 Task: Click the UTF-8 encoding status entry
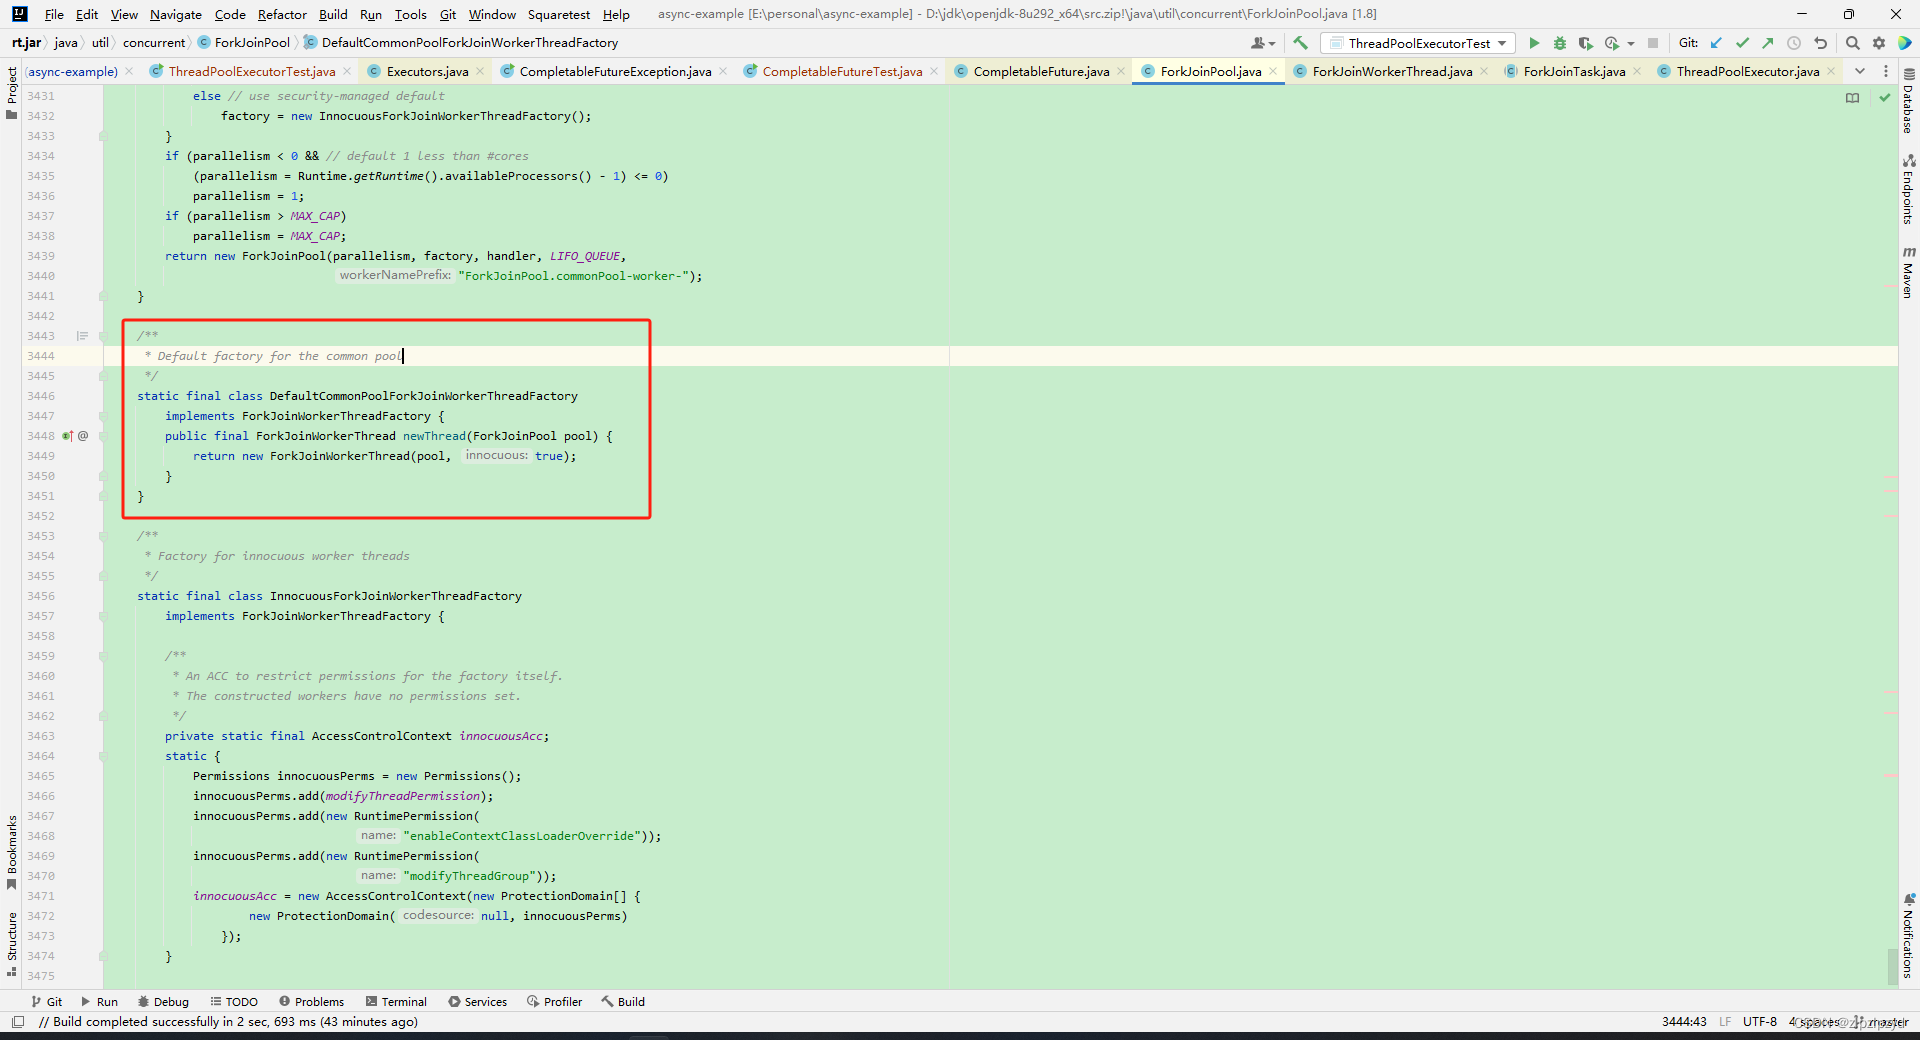(1759, 1022)
